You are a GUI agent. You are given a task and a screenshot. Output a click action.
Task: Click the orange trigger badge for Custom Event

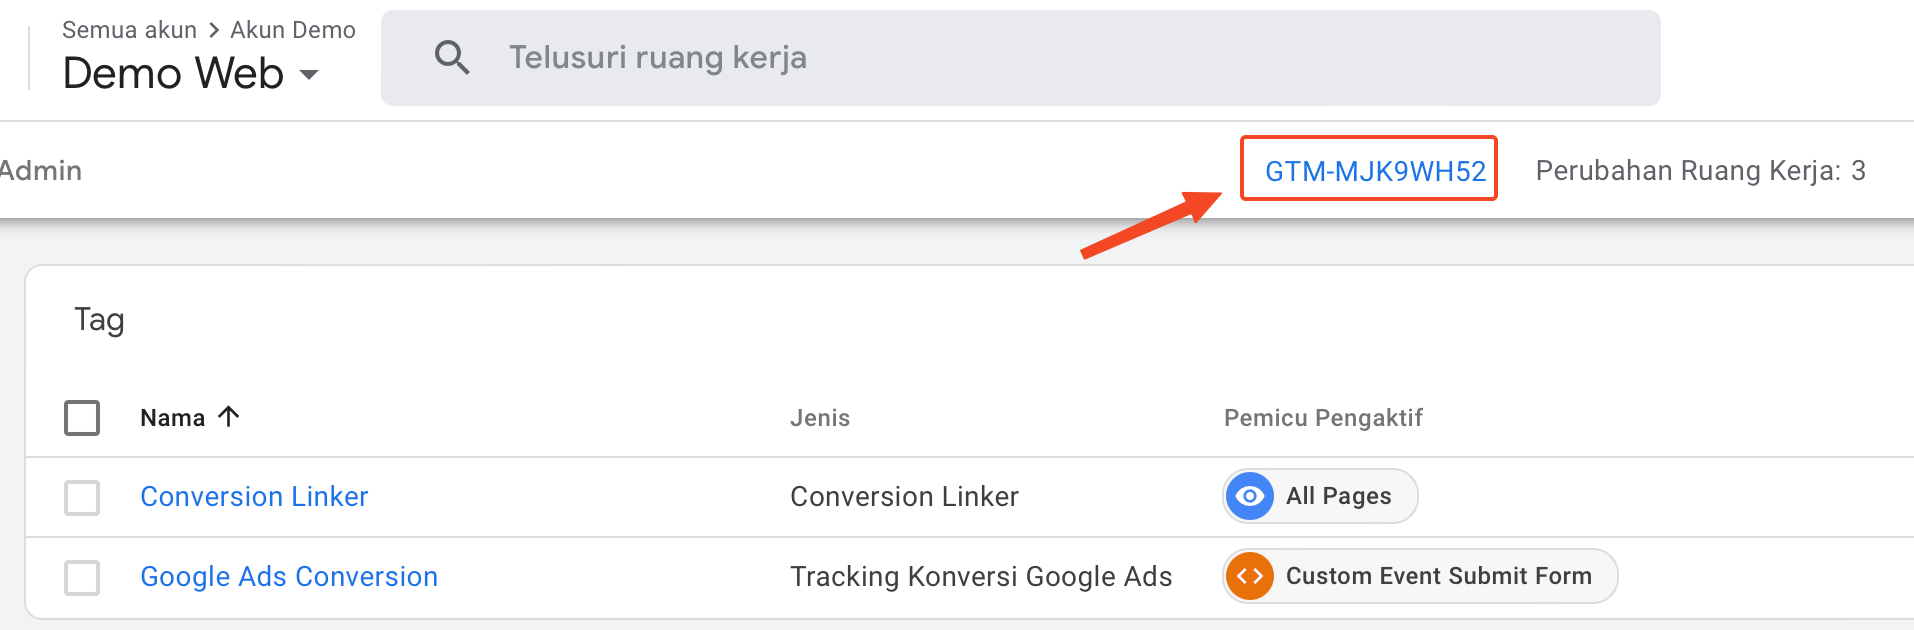point(1418,576)
